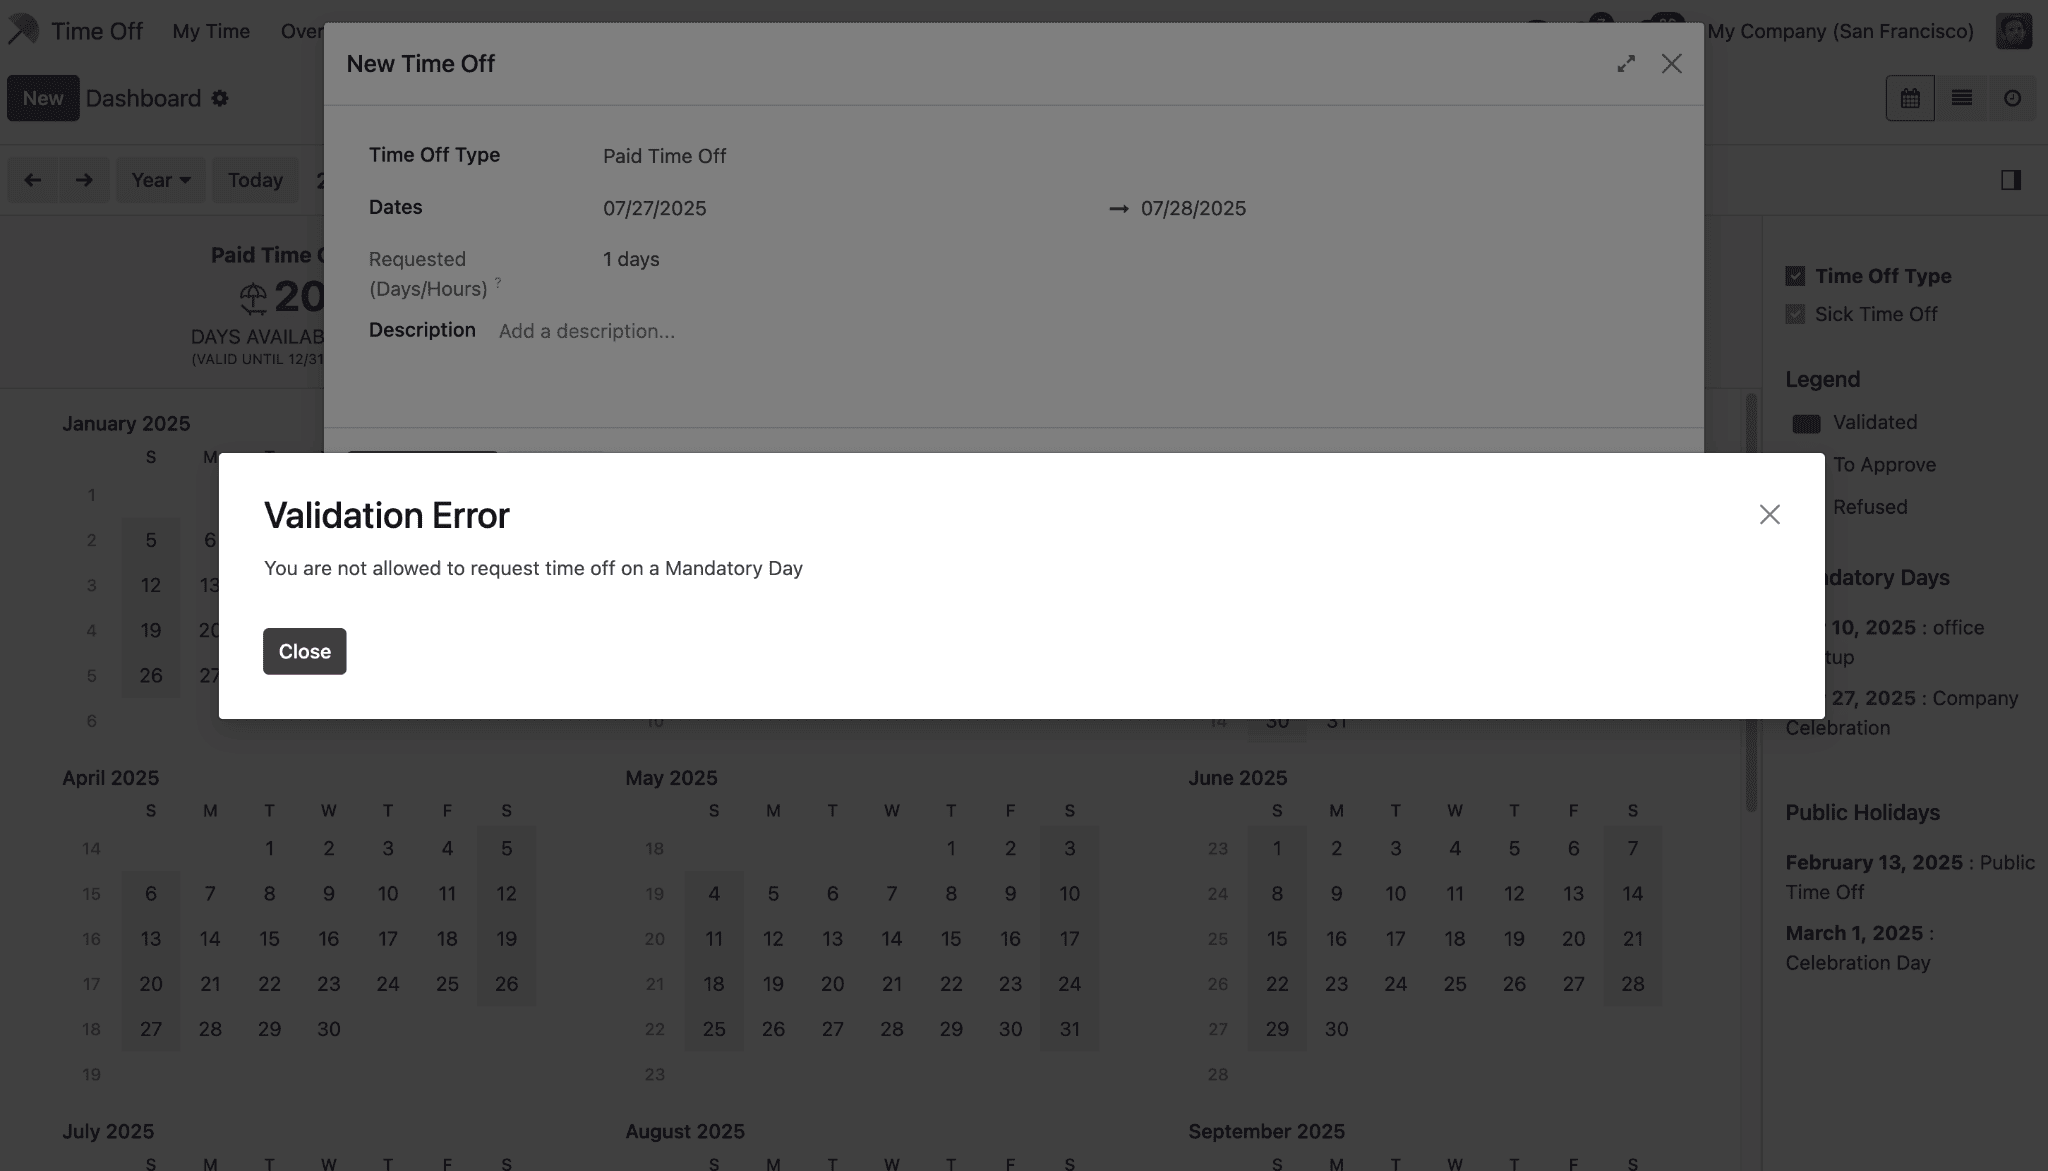
Task: Expand the New Time Off dialog fullscreen
Action: coord(1626,64)
